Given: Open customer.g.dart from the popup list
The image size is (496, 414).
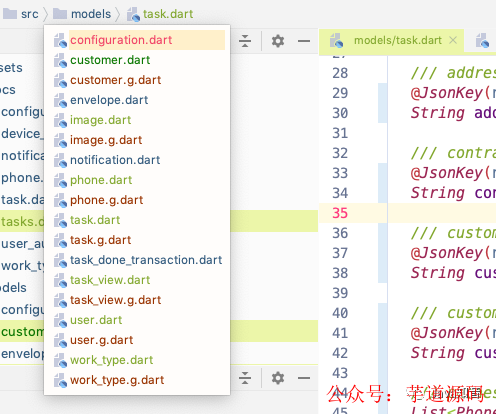Looking at the screenshot, I should pyautogui.click(x=116, y=80).
